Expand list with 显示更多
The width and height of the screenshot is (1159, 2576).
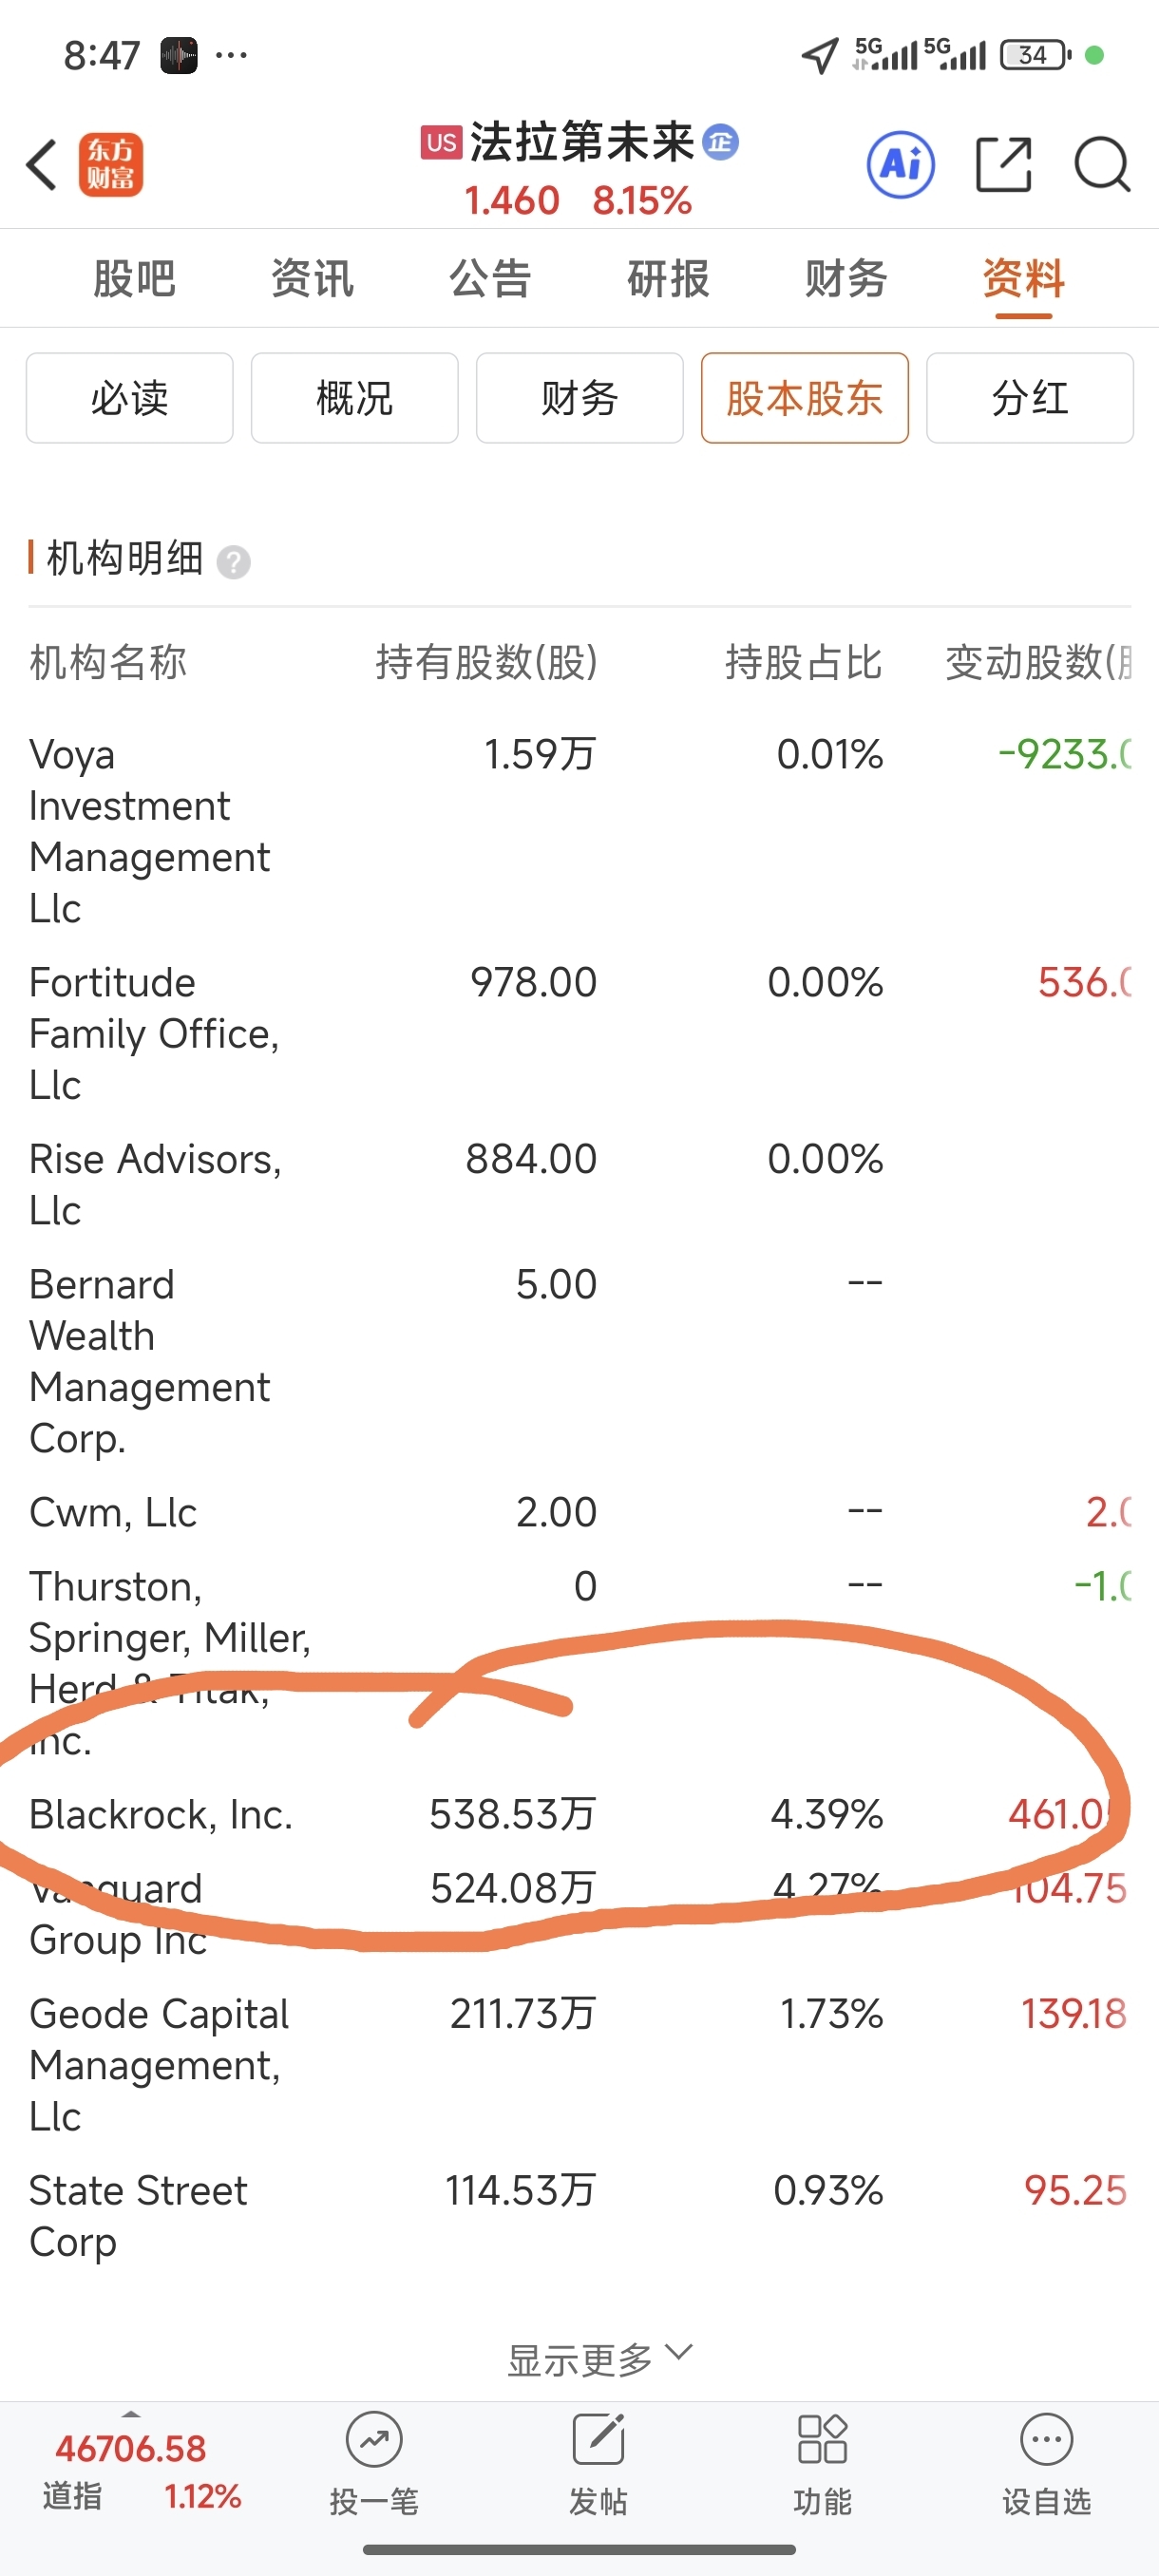[598, 2358]
